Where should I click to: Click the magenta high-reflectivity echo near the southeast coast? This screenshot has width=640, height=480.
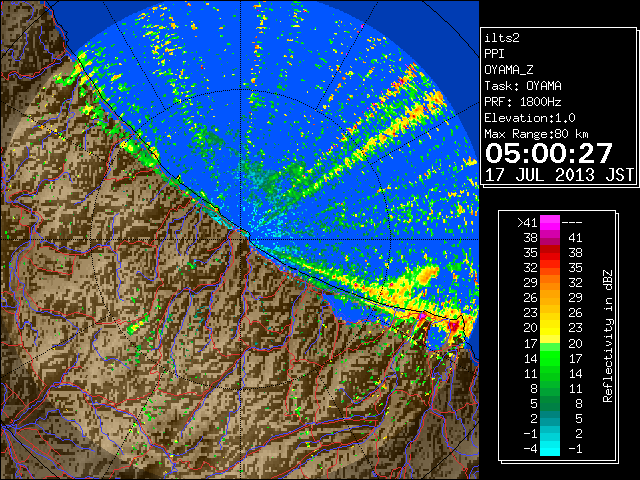422,316
